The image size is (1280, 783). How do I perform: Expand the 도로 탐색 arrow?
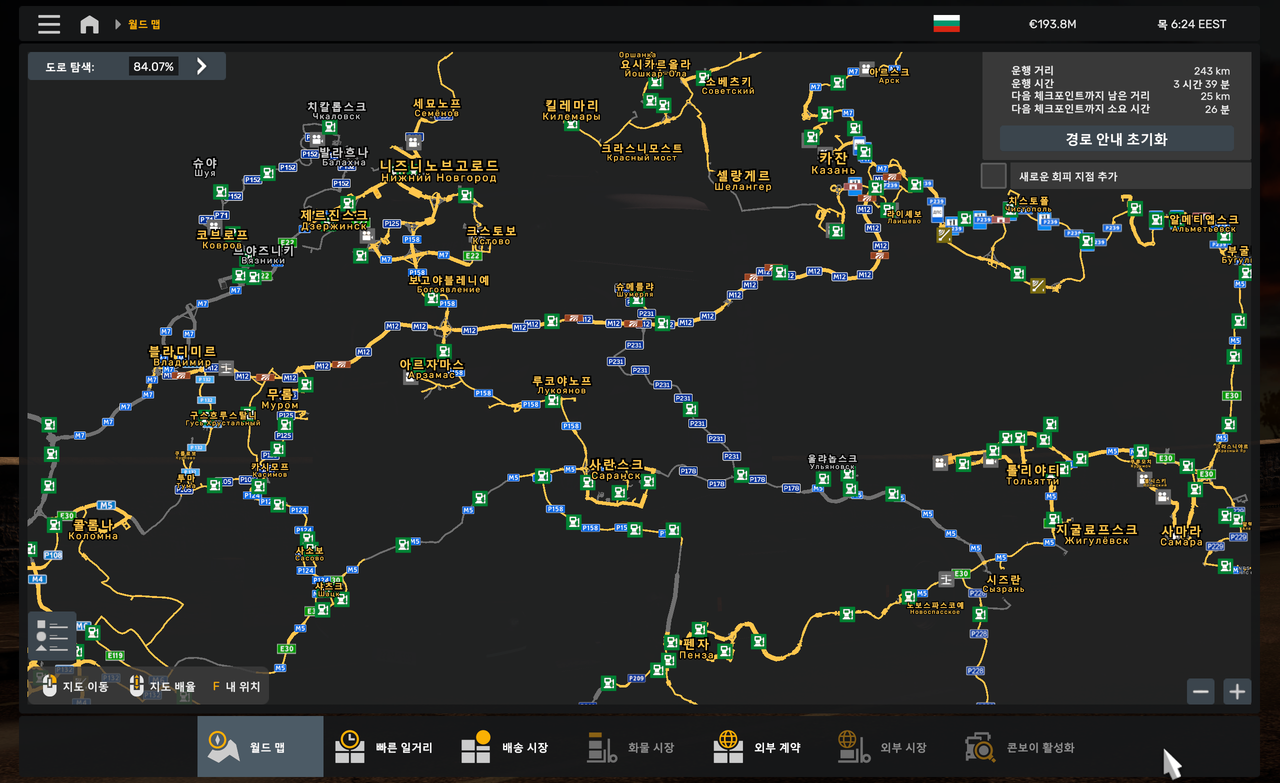201,66
